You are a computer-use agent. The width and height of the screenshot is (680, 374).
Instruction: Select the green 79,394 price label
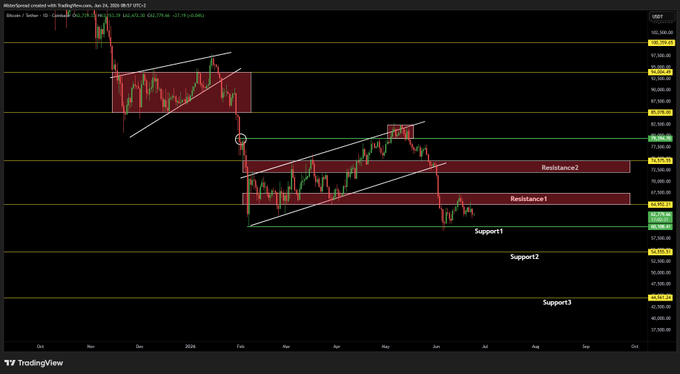point(661,138)
